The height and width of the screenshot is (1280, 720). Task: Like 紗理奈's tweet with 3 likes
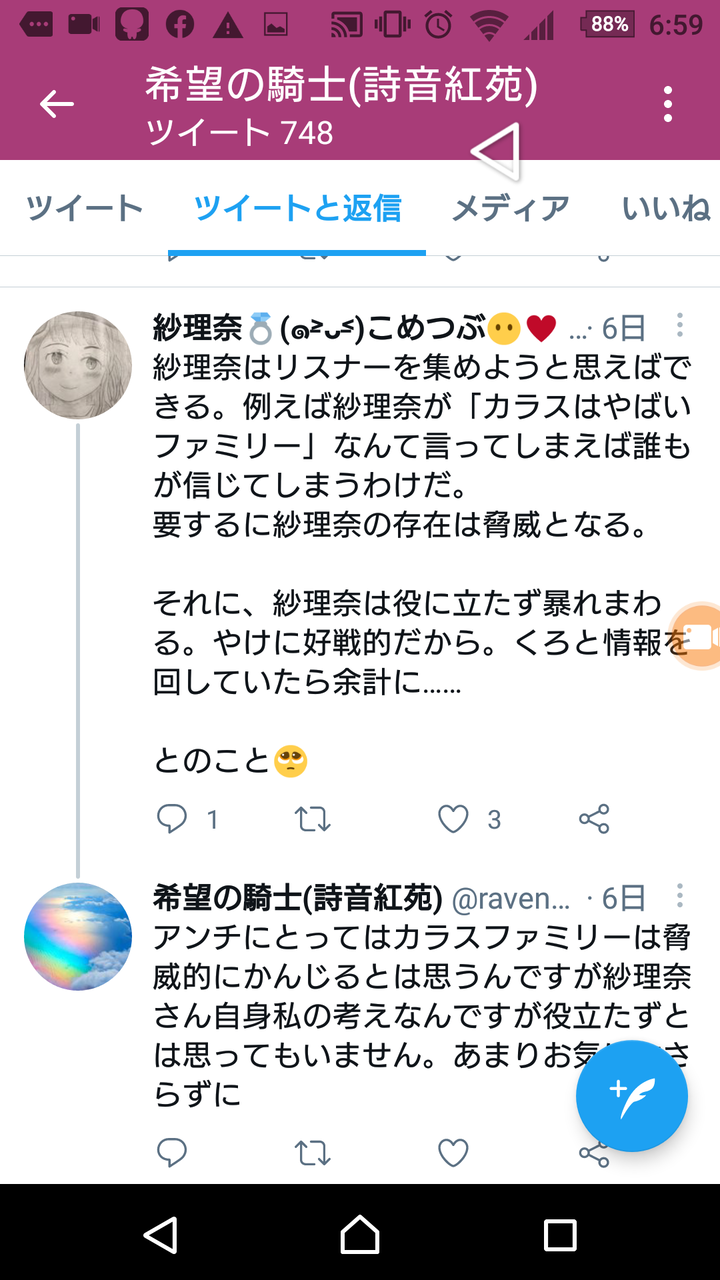(454, 820)
